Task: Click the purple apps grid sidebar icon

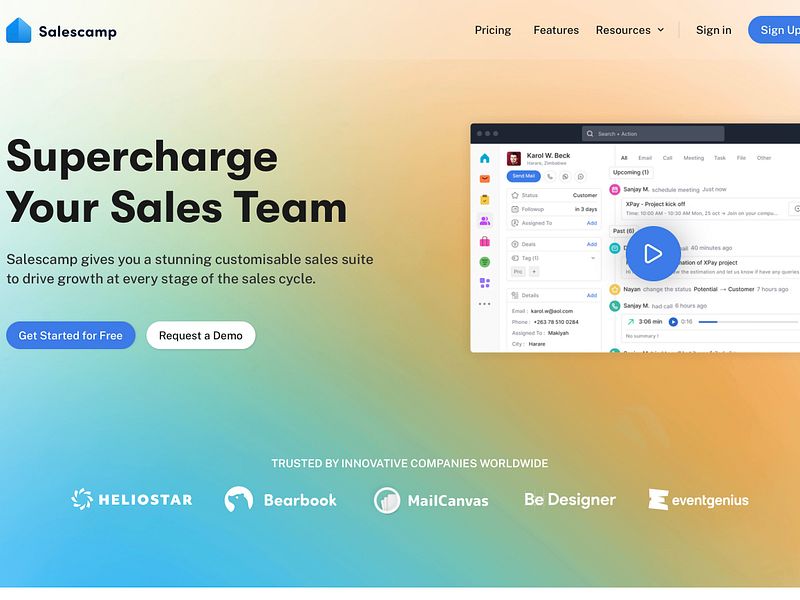Action: click(483, 281)
